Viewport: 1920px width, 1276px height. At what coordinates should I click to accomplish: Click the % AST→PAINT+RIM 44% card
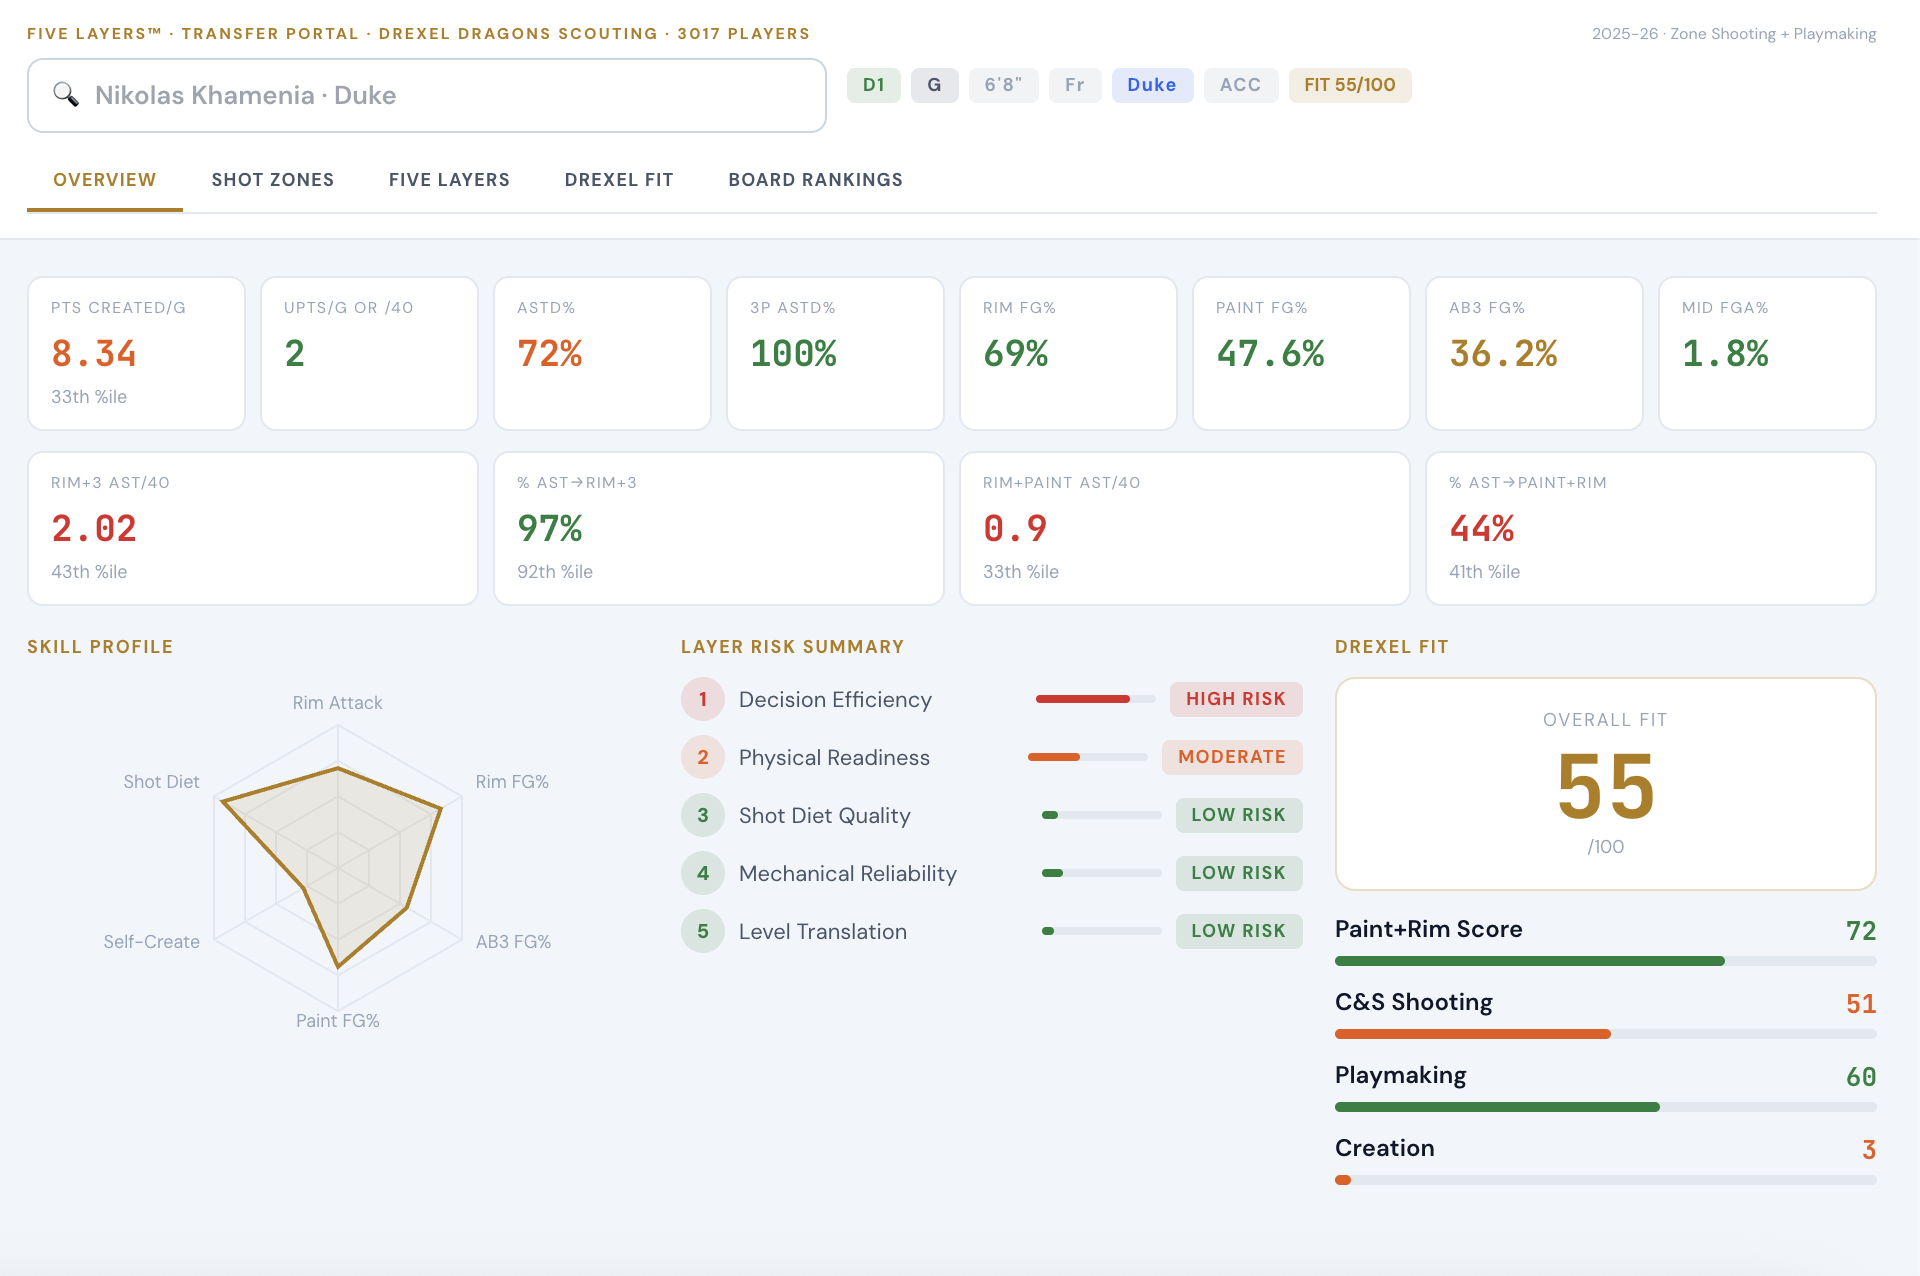[1651, 529]
